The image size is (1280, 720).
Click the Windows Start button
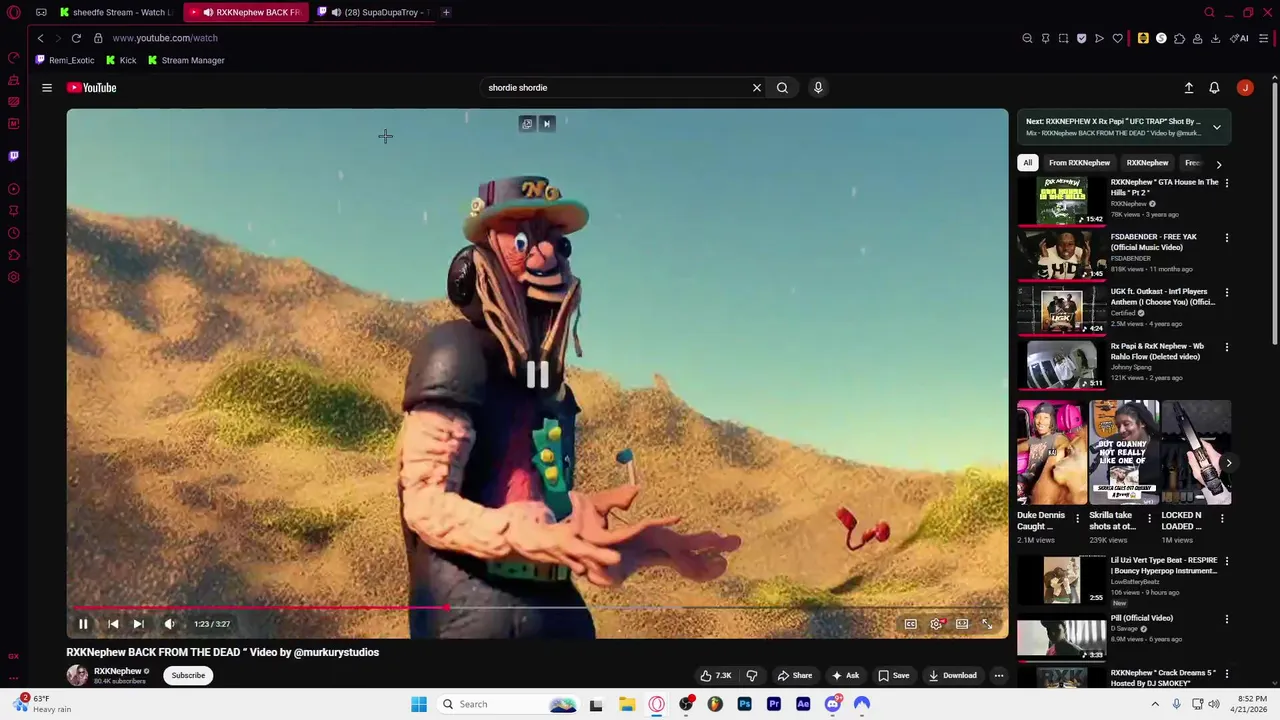click(419, 704)
